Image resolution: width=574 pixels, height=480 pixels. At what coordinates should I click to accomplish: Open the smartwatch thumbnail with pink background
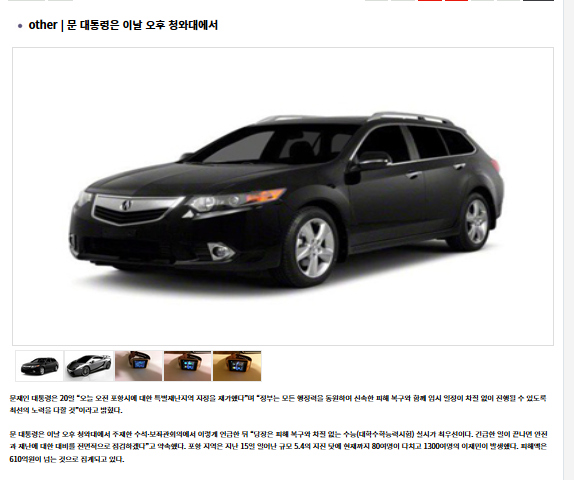[x=138, y=366]
